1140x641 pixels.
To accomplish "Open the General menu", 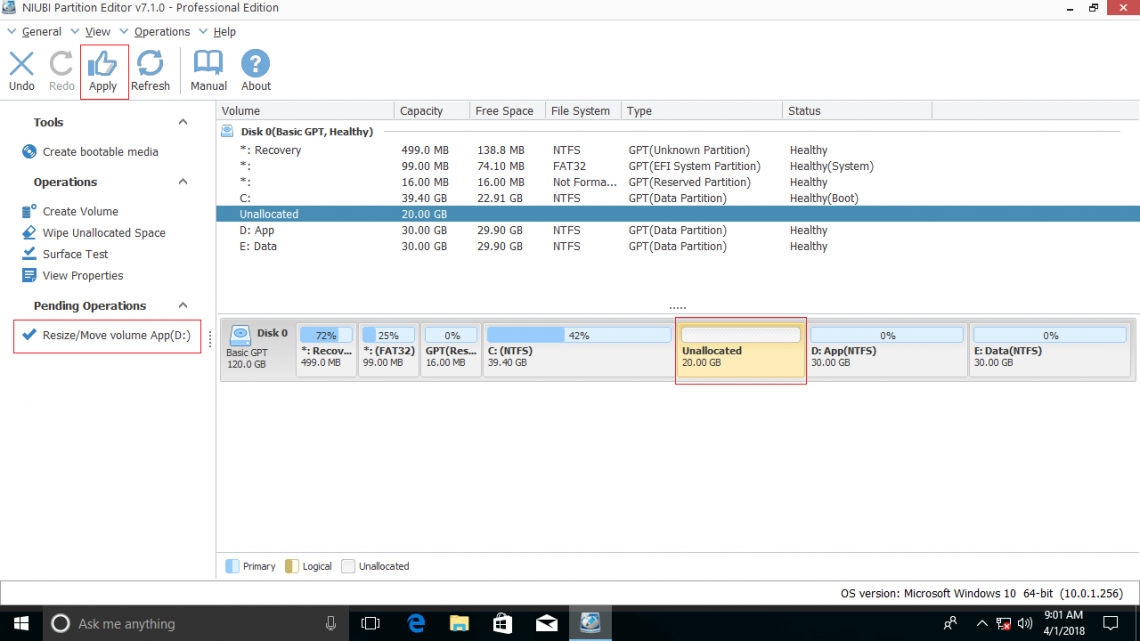I will pos(41,32).
